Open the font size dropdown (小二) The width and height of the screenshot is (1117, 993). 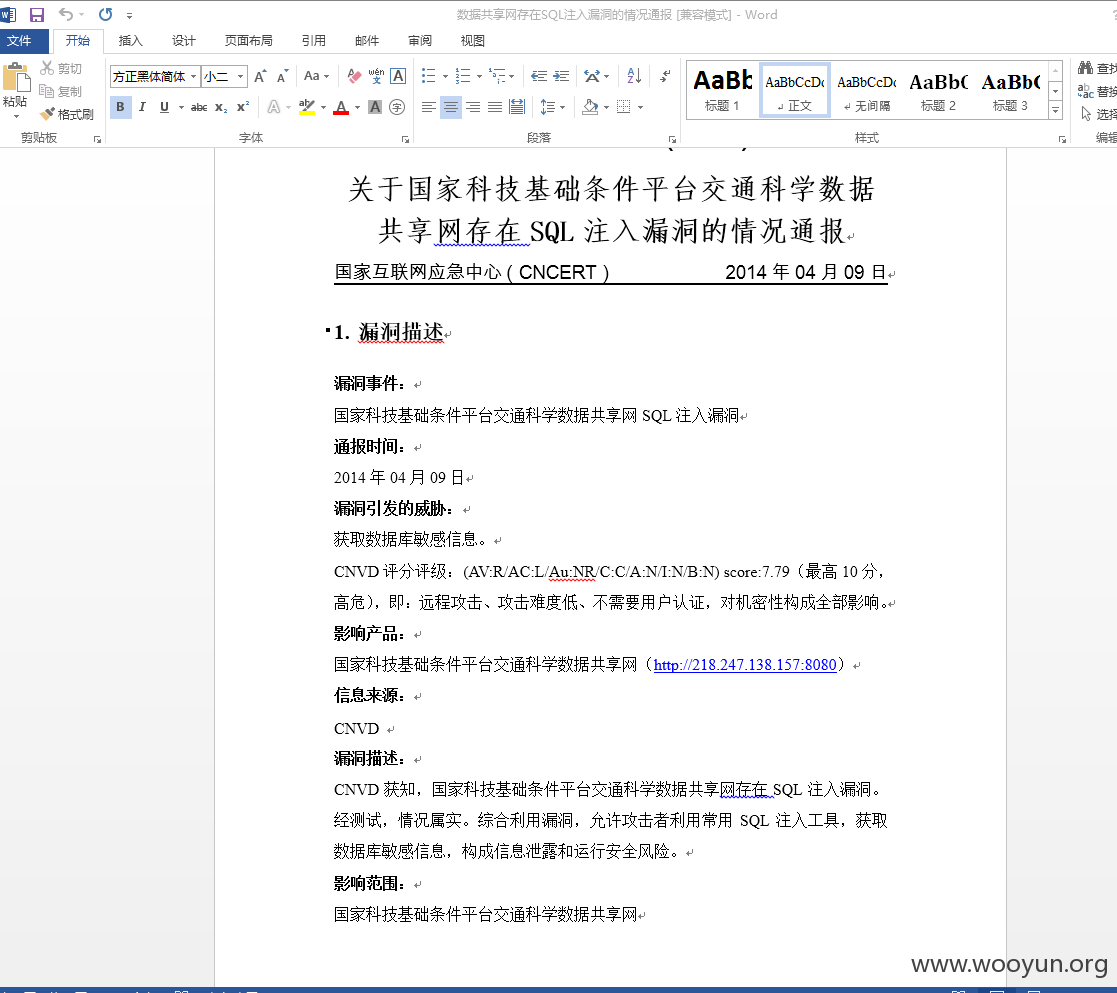pos(241,76)
